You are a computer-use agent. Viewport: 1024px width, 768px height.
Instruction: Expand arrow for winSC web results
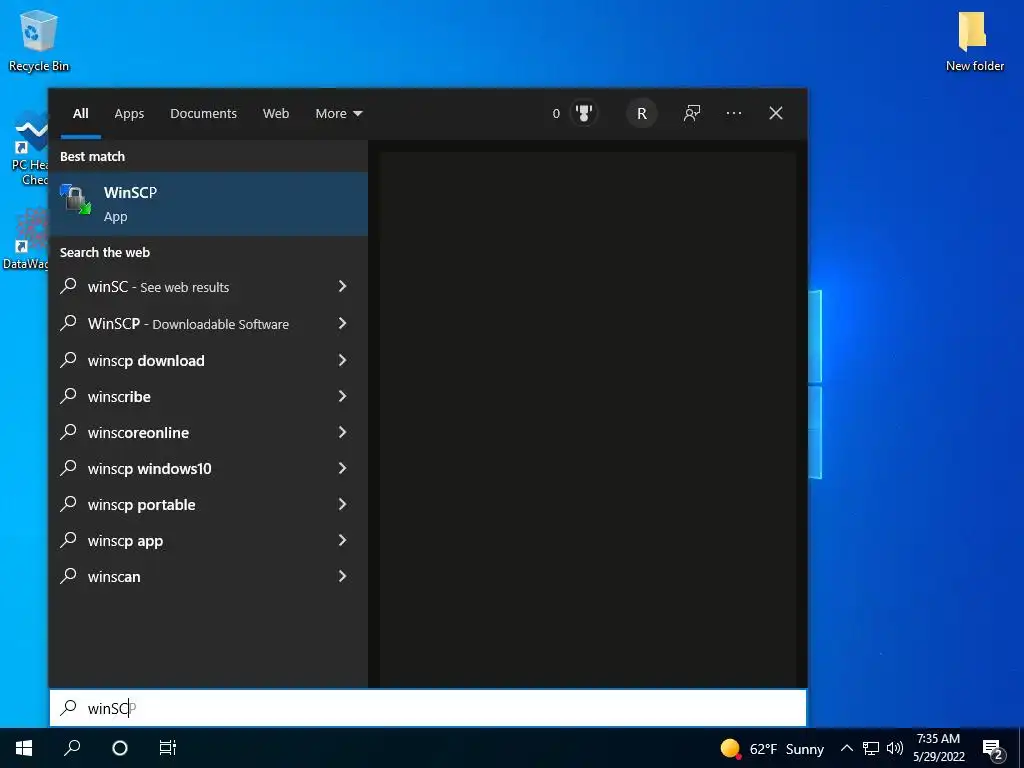pyautogui.click(x=342, y=286)
